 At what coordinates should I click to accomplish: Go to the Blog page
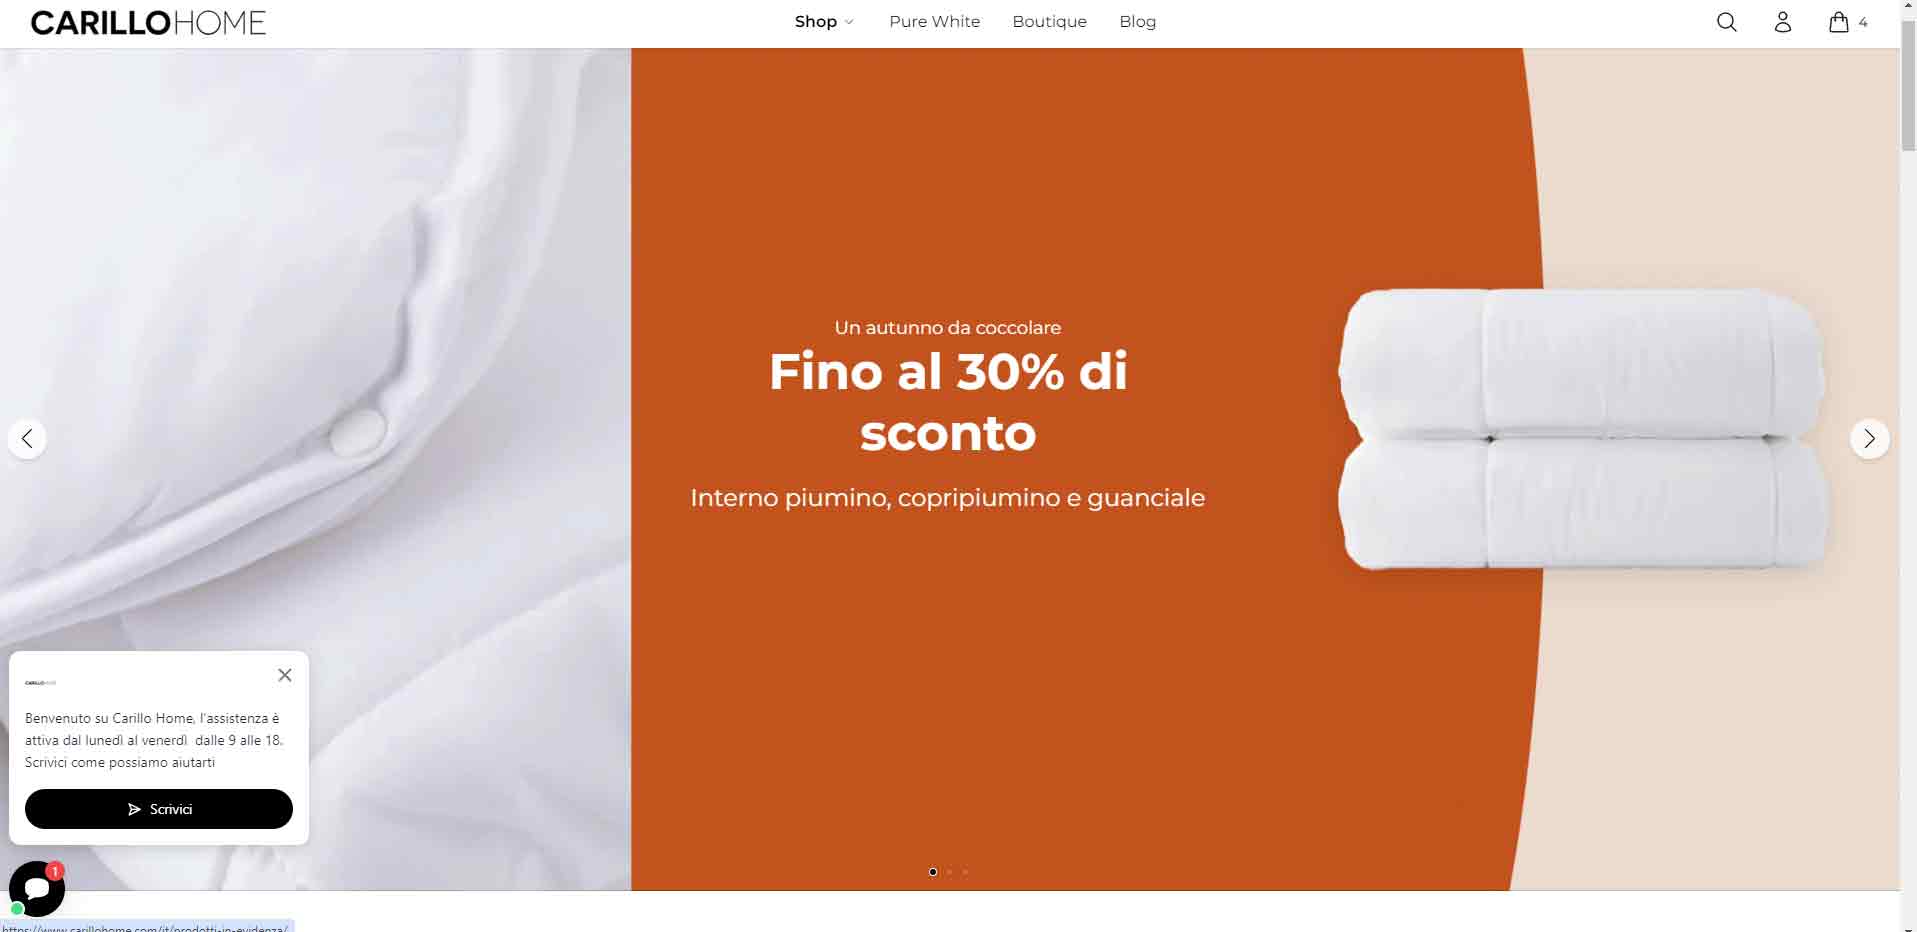1137,22
